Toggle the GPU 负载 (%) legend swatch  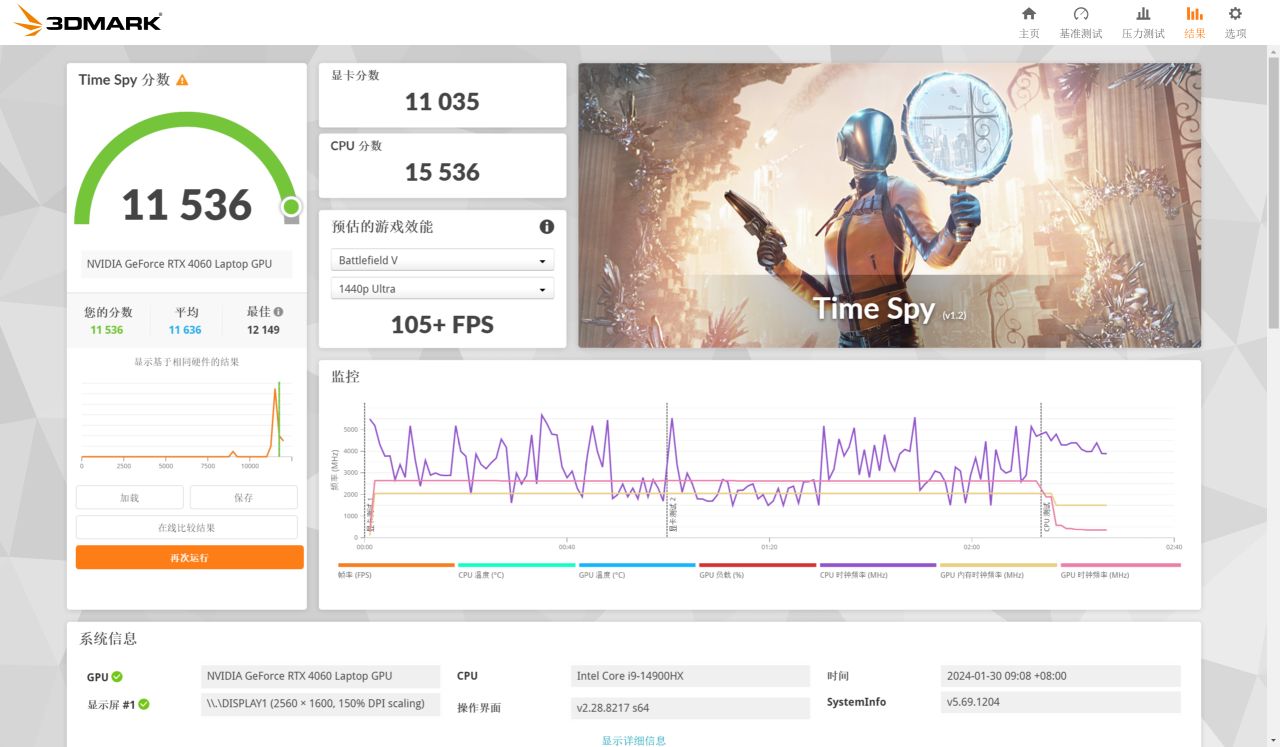point(757,565)
